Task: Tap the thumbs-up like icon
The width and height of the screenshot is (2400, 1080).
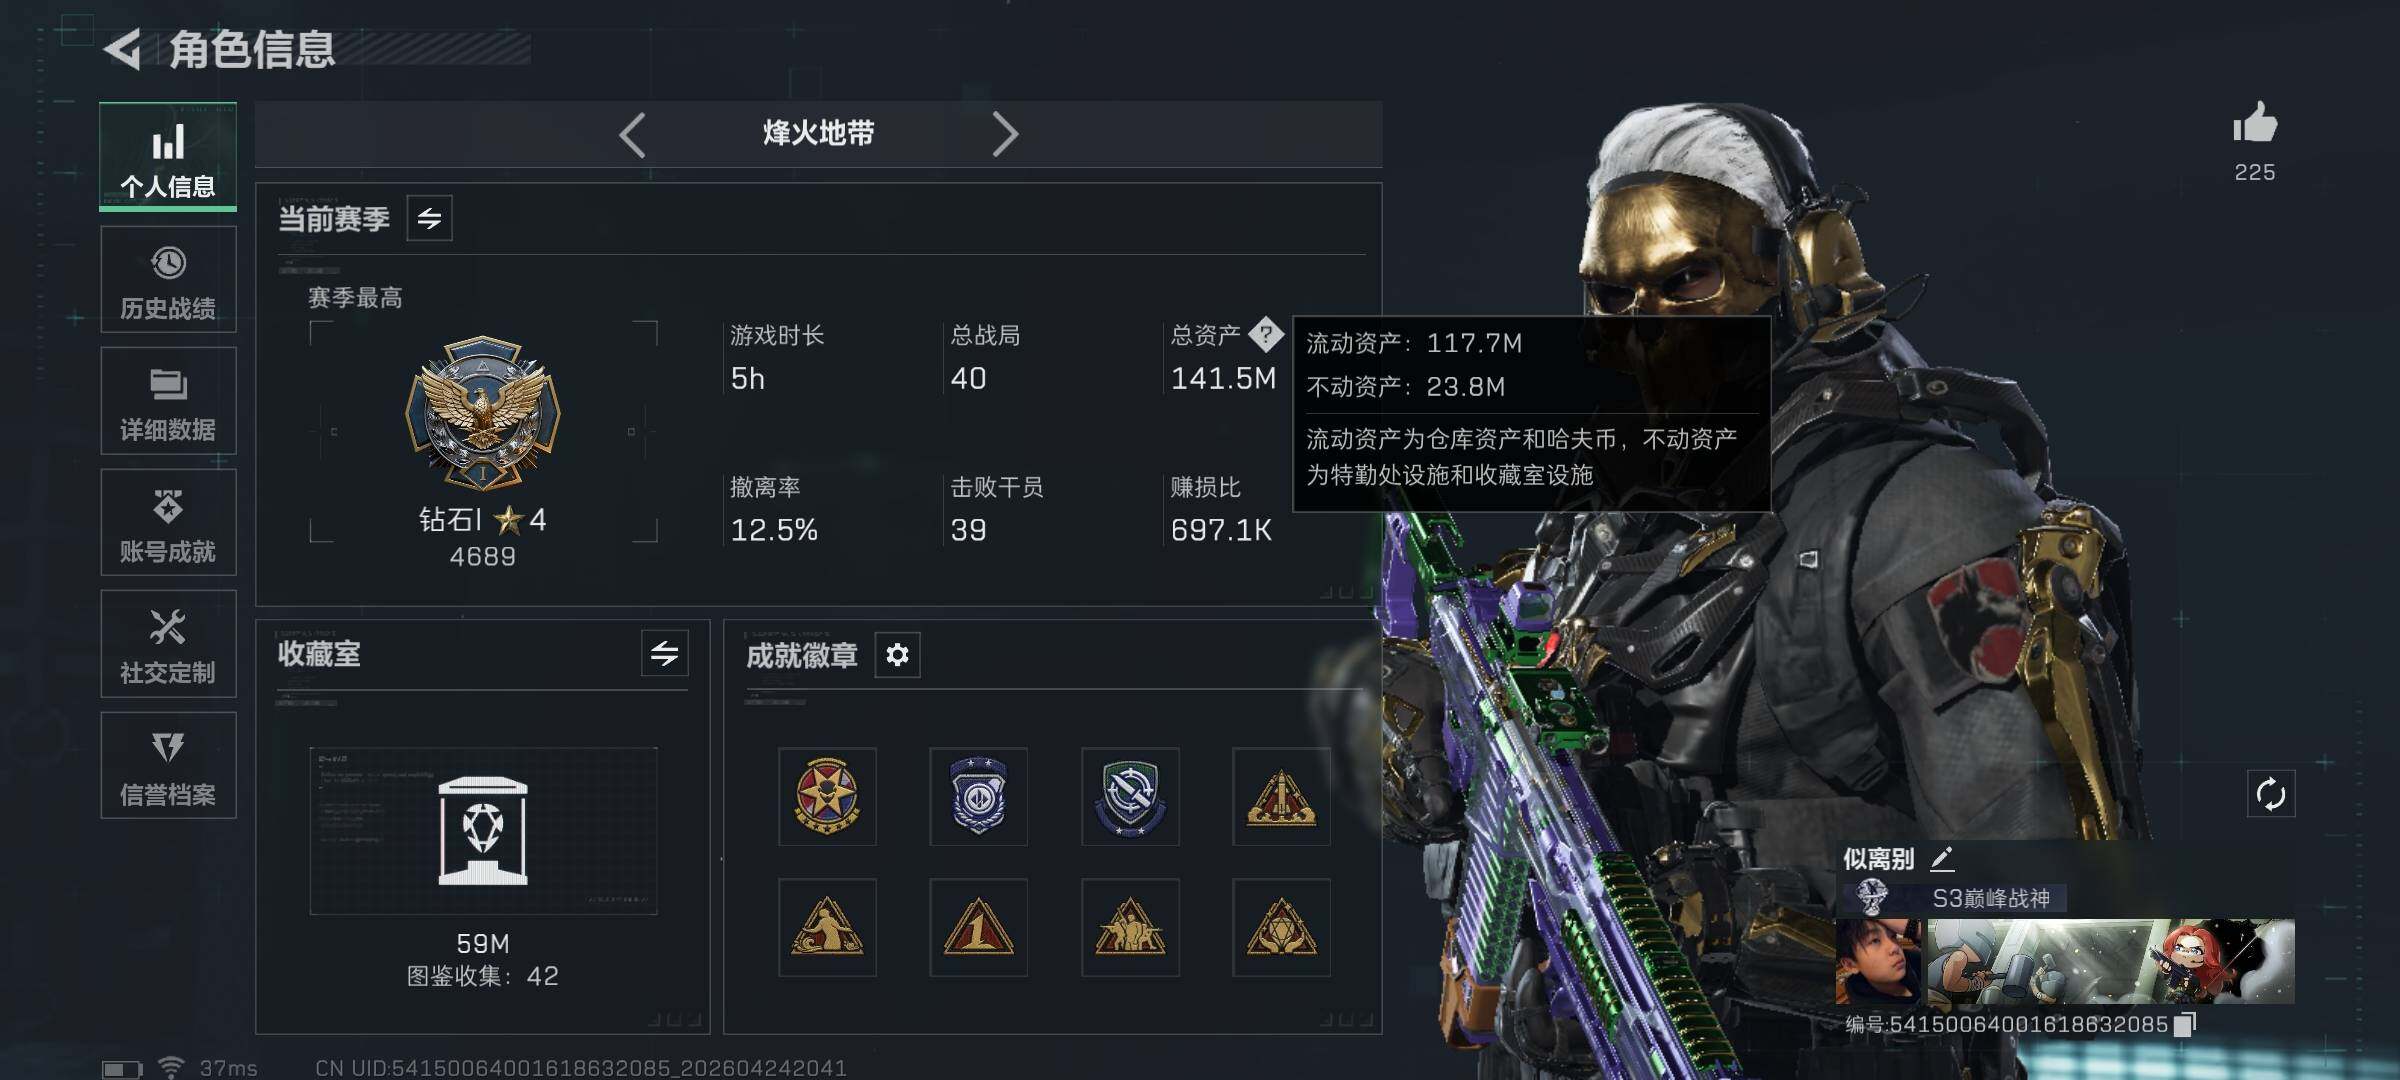Action: (2255, 124)
